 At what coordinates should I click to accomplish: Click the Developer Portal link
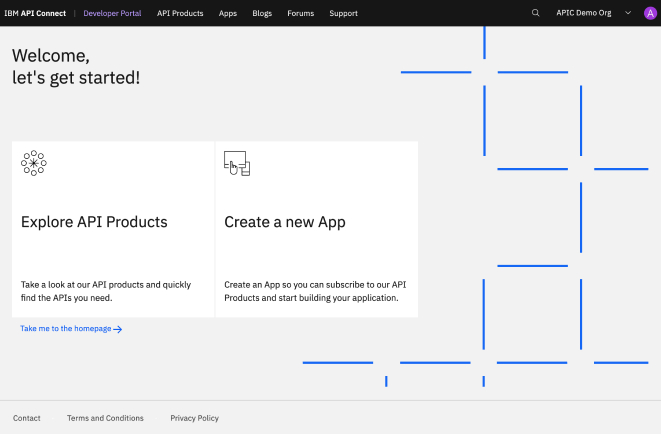tap(113, 13)
